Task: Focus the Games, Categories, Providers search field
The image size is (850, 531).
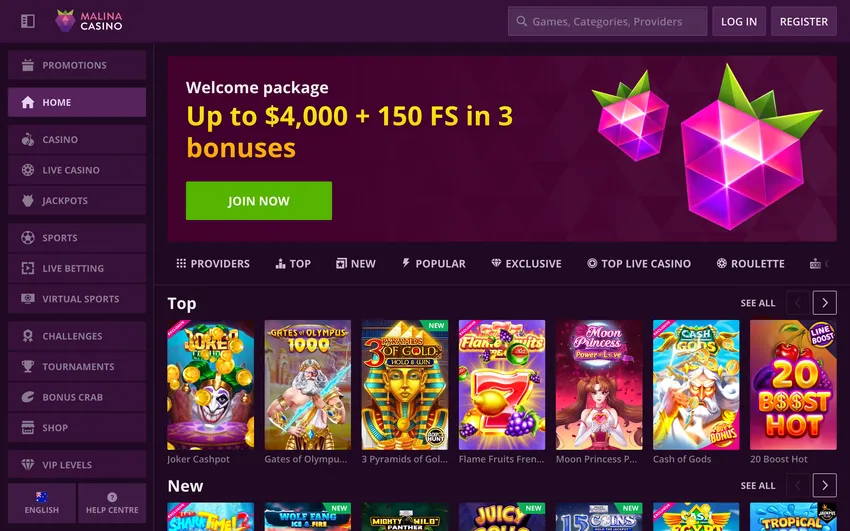Action: pyautogui.click(x=607, y=22)
